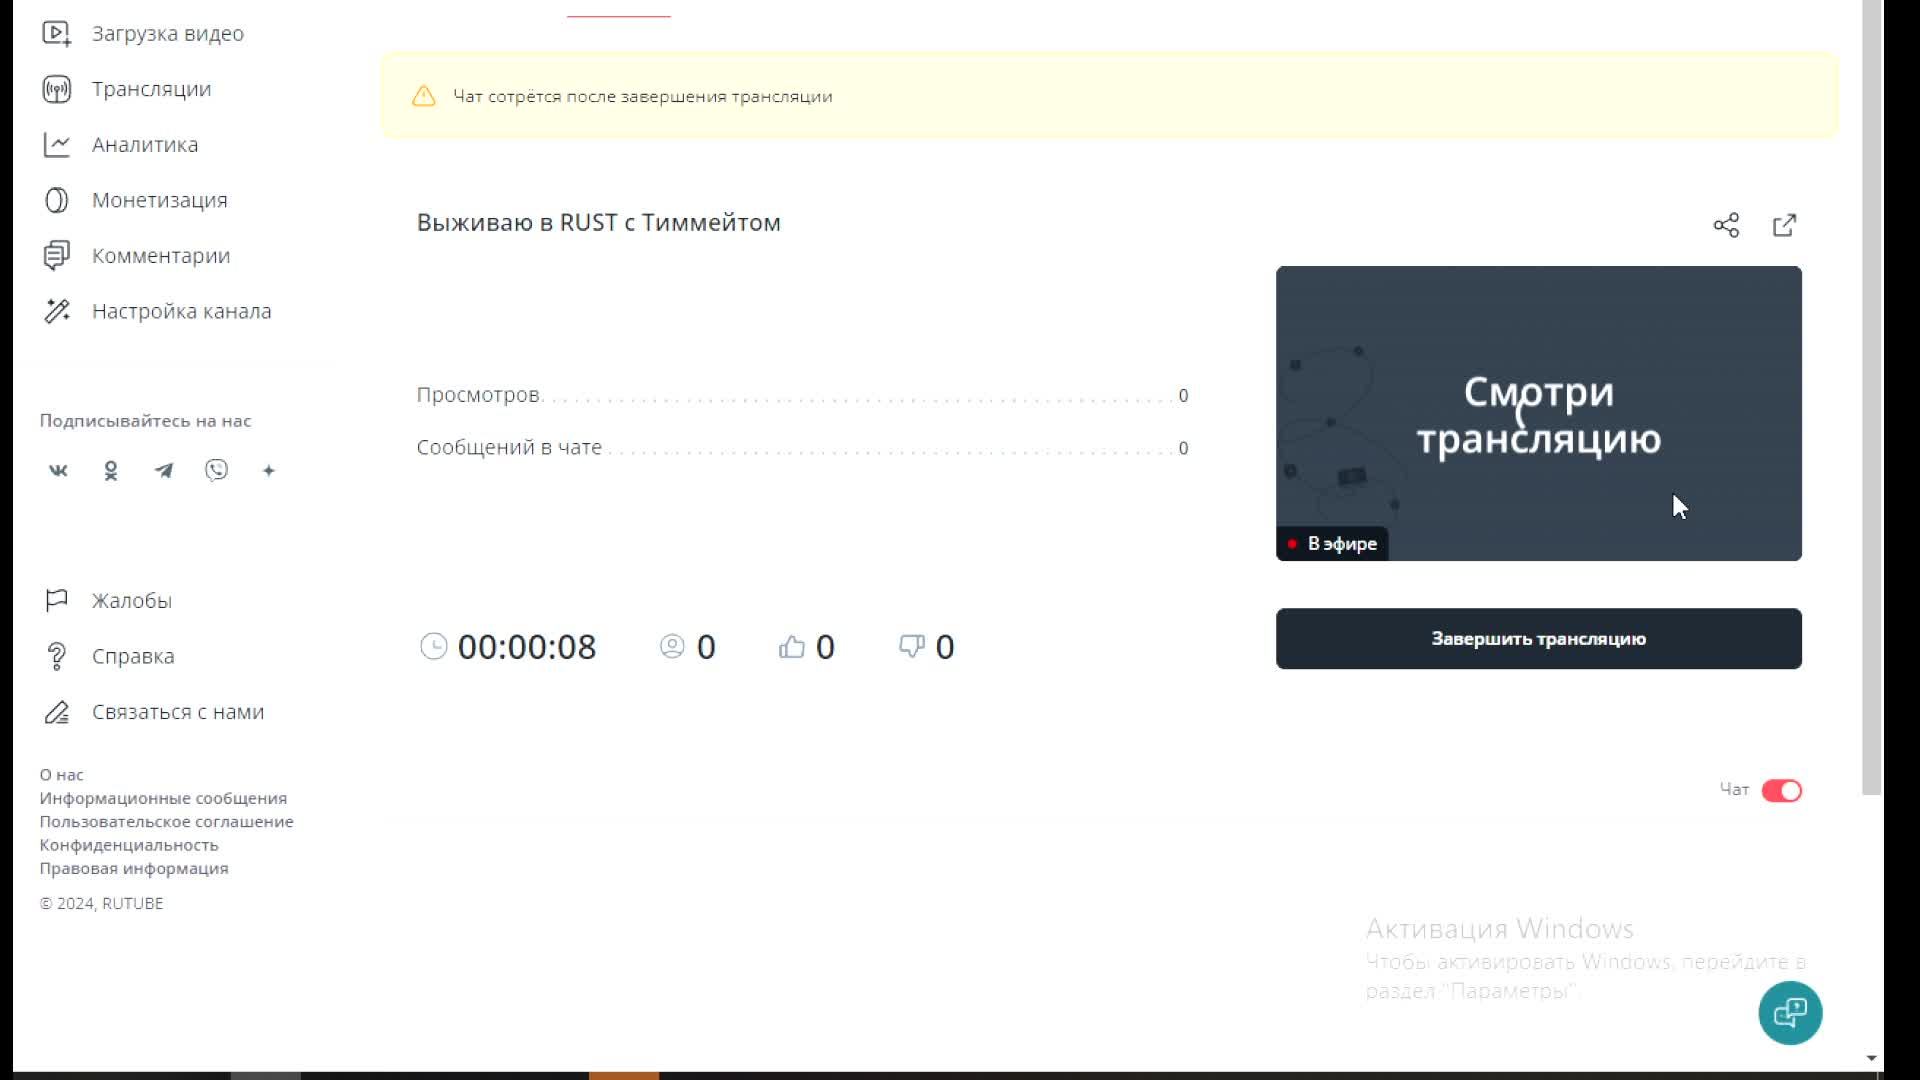Click the analytics chart icon

pyautogui.click(x=57, y=145)
